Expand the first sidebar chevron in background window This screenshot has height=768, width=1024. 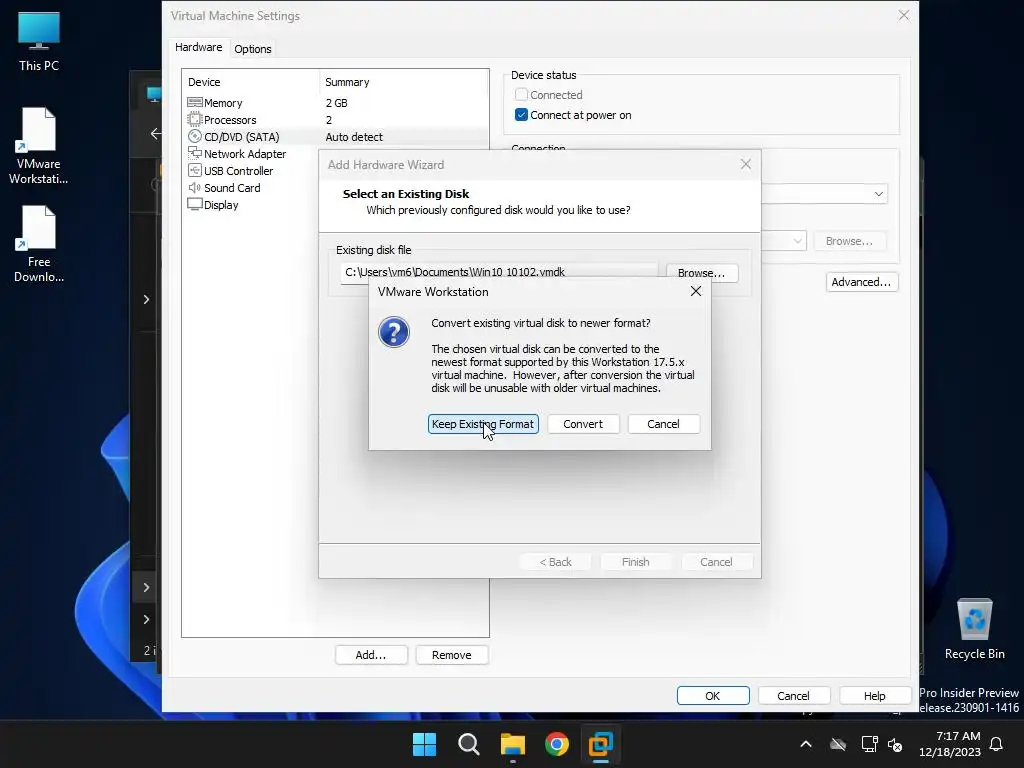pos(146,299)
